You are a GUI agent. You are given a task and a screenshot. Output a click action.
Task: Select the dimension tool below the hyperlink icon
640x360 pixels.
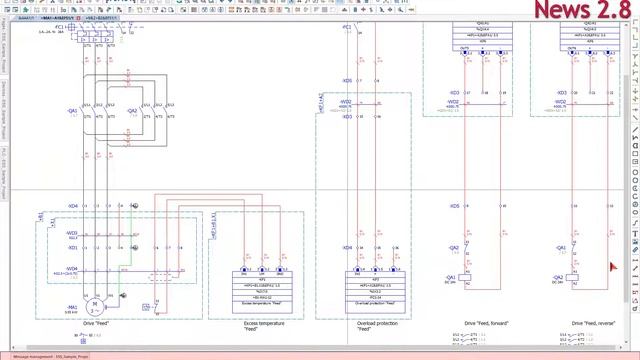click(x=635, y=260)
